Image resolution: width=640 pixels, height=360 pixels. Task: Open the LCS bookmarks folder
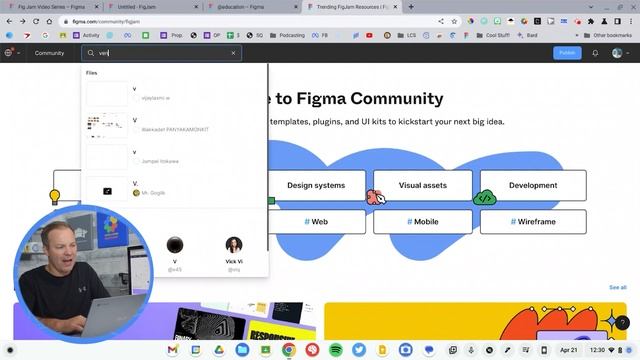tap(407, 36)
